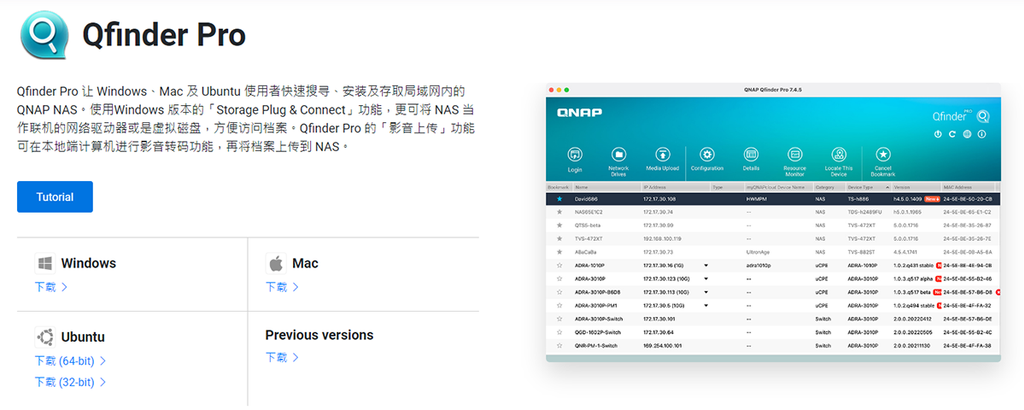Click version 2.0.0.20220412
The image size is (1024, 410).
click(x=913, y=319)
